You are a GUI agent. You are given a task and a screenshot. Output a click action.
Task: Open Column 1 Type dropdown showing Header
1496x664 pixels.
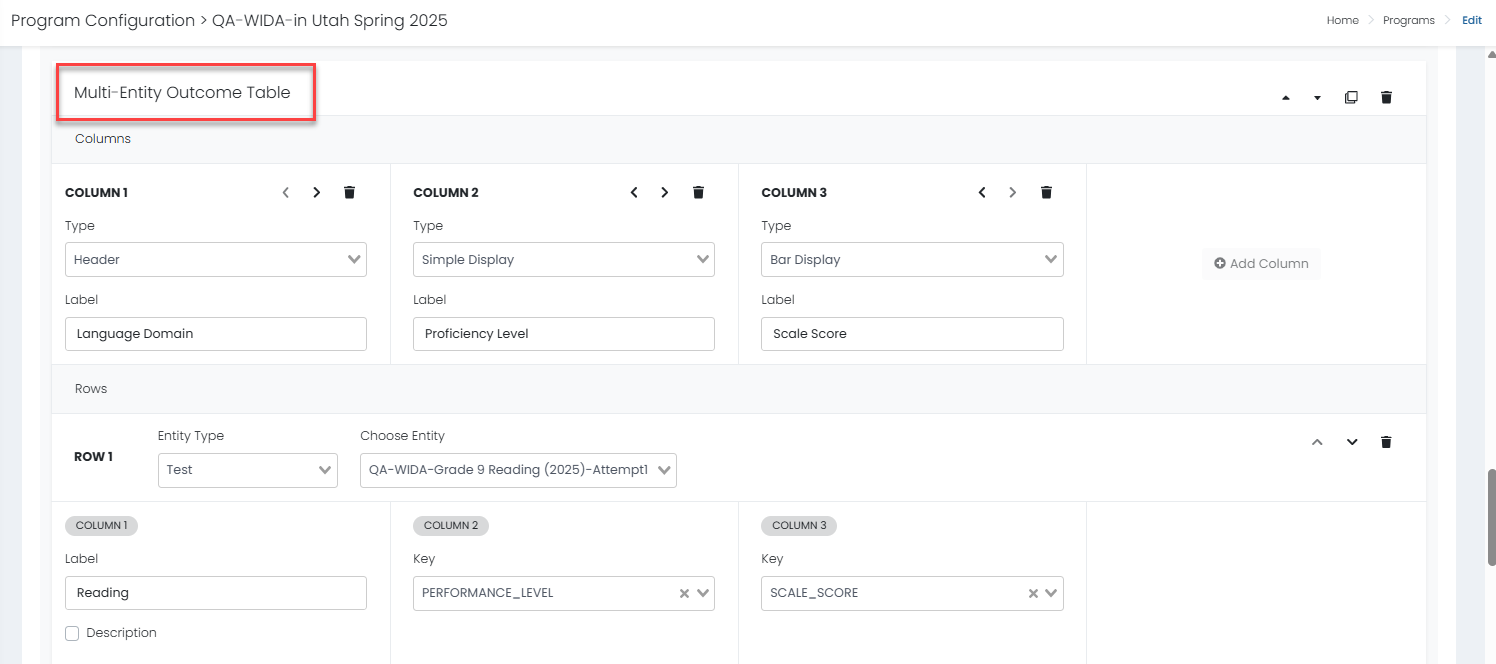point(215,259)
